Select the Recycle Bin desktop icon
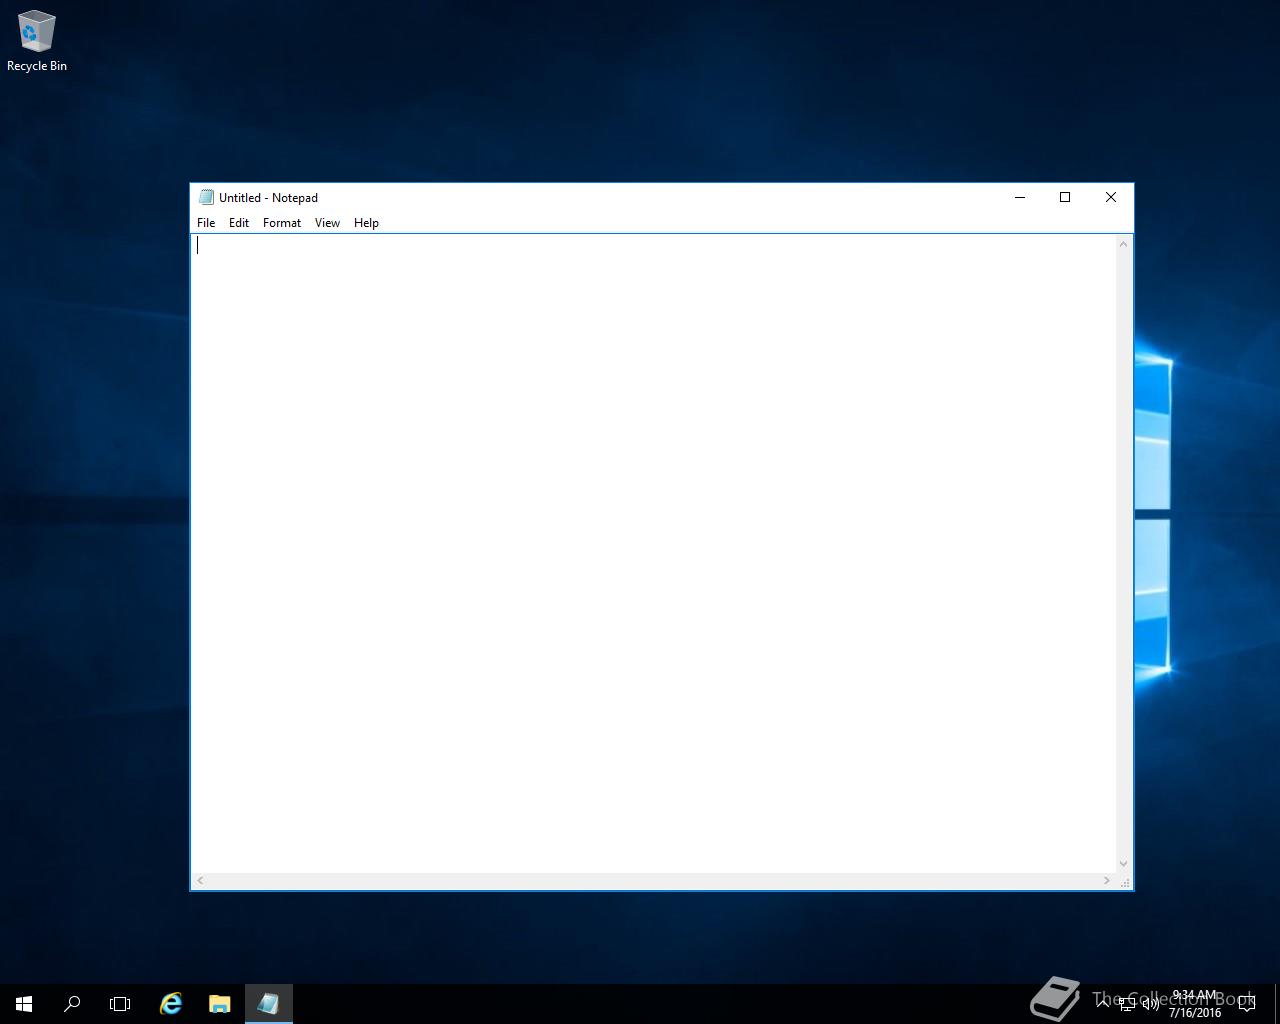 point(37,41)
